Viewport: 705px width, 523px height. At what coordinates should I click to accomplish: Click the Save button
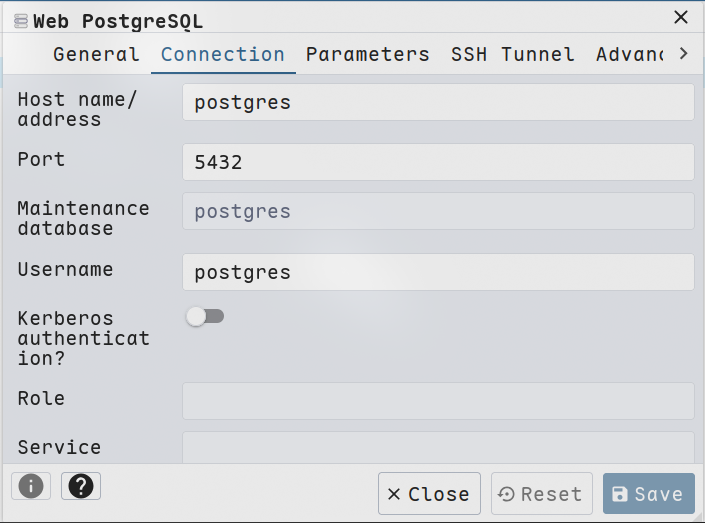coord(648,494)
